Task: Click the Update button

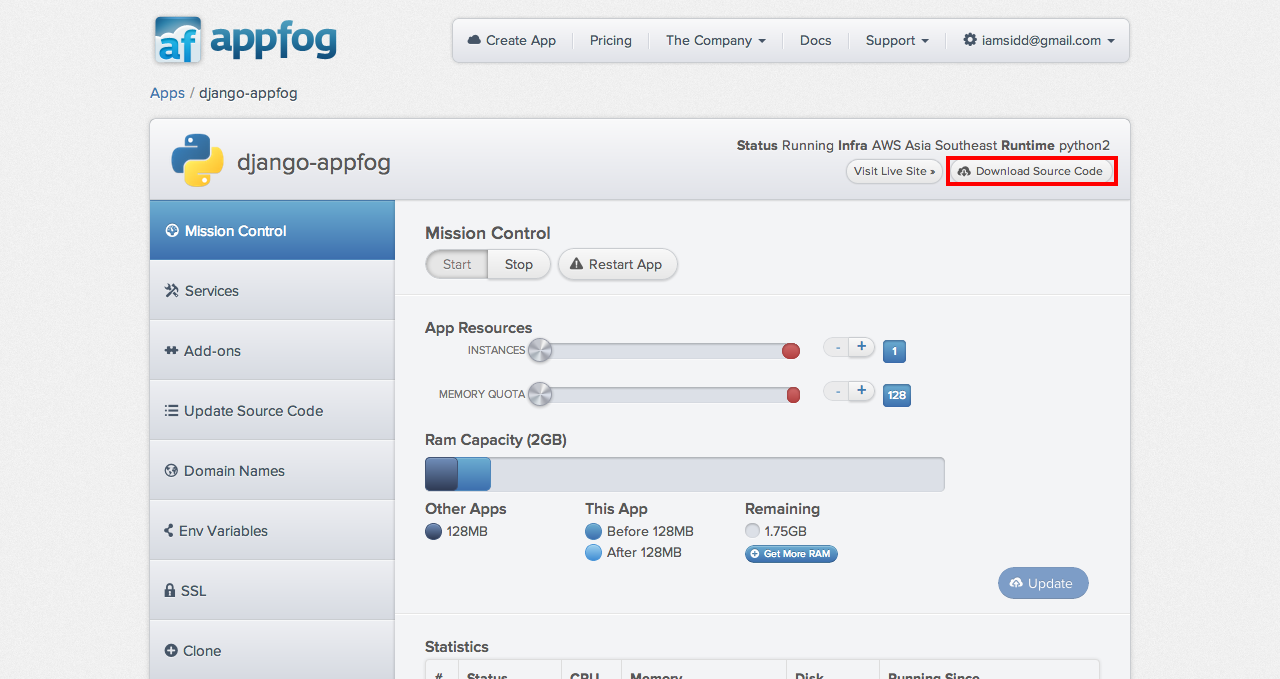Action: 1043,583
